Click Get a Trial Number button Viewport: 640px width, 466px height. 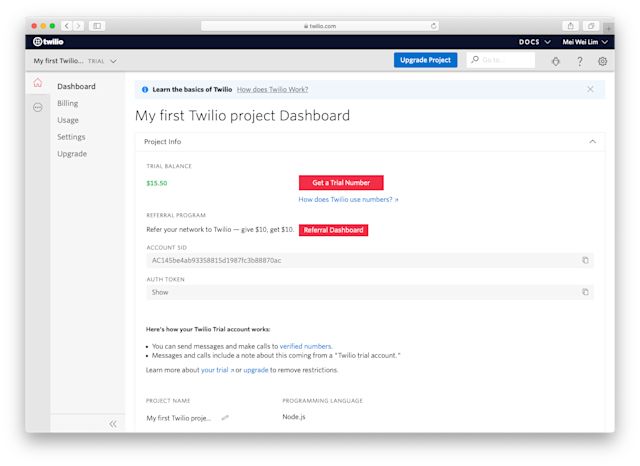click(x=341, y=183)
